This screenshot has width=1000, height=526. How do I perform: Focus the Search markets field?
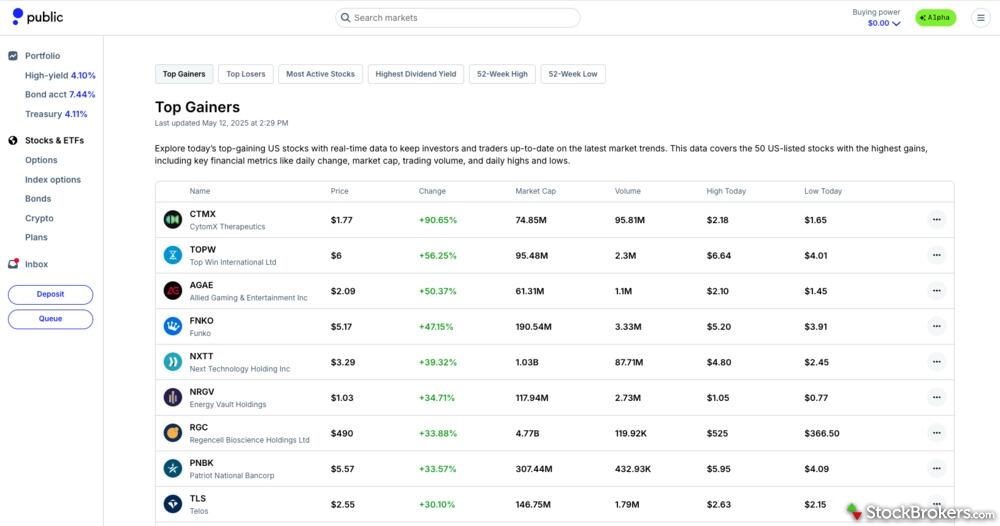[x=458, y=18]
